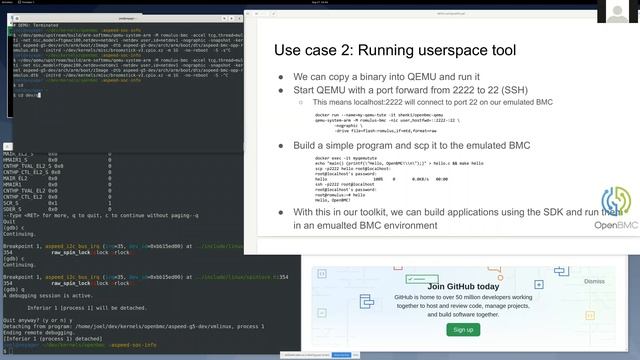
Task: Click the bullet 'Build a simple program and scp it'
Action: pyautogui.click(x=411, y=145)
